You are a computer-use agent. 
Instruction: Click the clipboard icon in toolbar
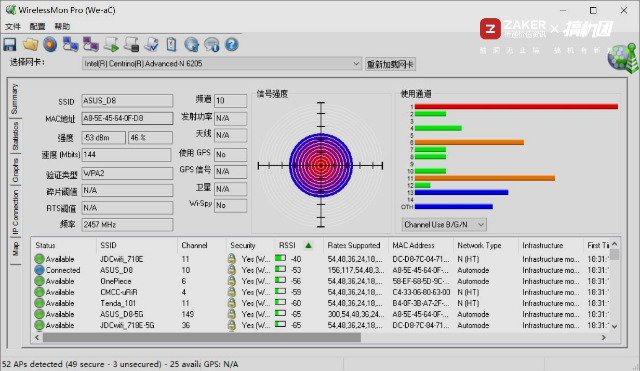[171, 44]
